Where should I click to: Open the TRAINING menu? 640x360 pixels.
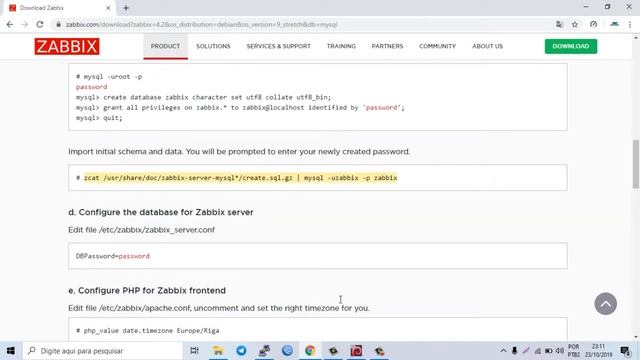pos(341,46)
